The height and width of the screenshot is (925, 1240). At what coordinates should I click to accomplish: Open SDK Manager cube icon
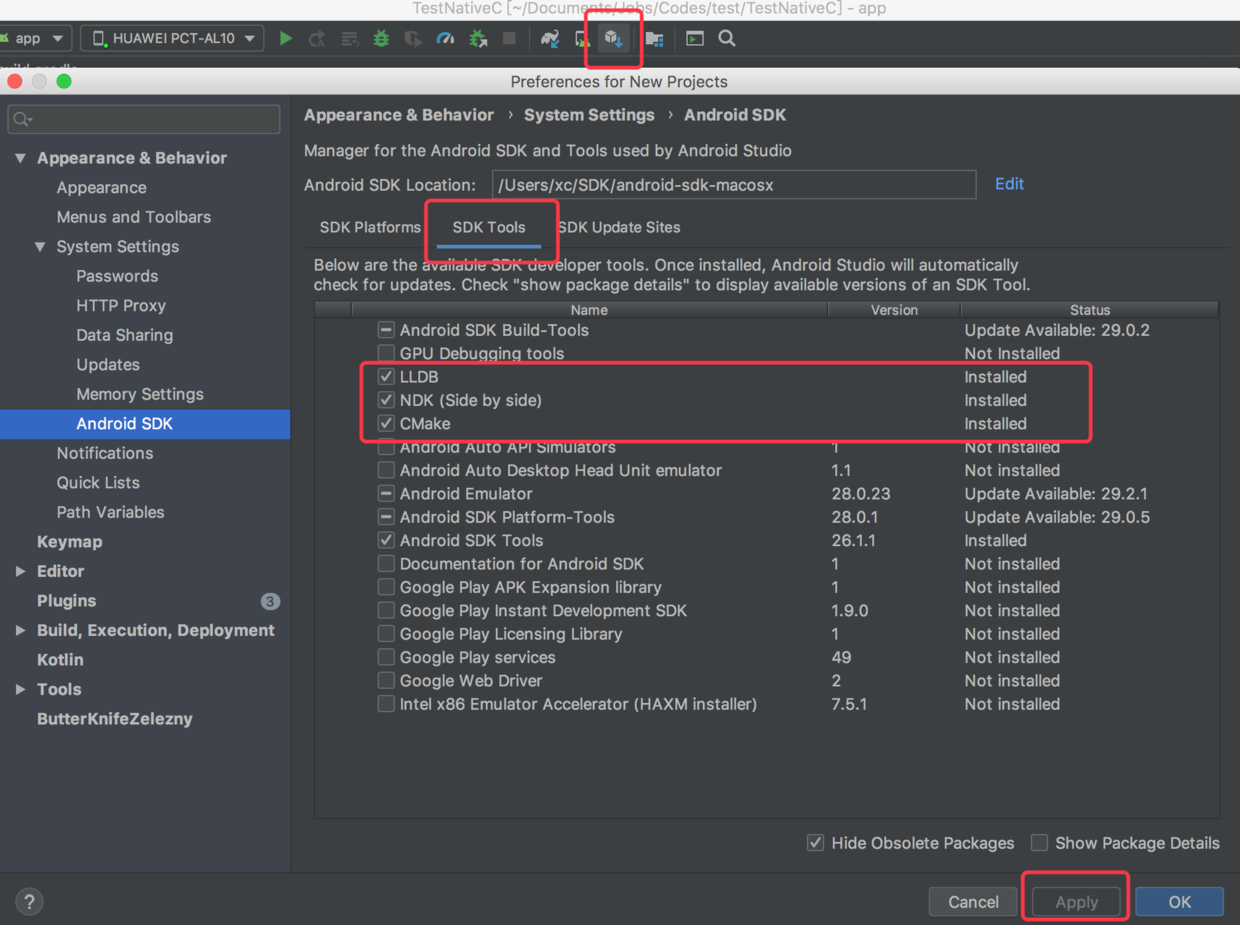click(613, 39)
